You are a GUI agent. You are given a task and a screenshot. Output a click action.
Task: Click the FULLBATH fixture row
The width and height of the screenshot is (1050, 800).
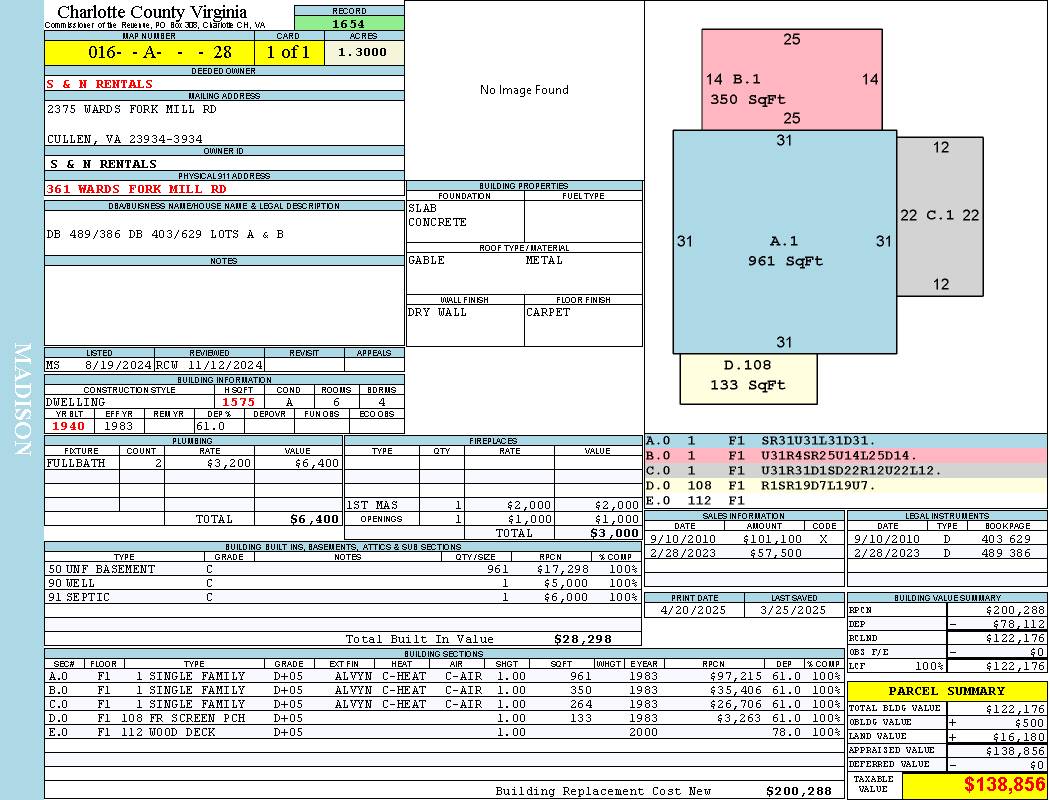[193, 463]
